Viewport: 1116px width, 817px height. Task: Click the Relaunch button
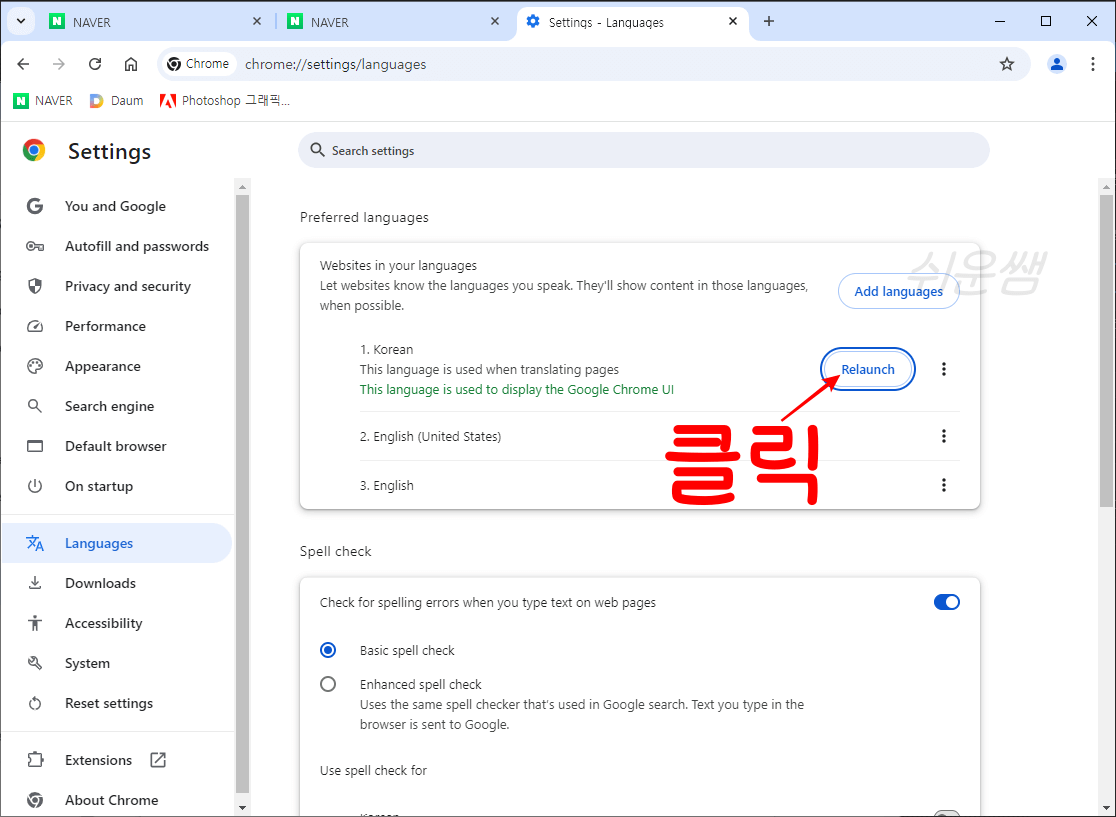point(867,368)
